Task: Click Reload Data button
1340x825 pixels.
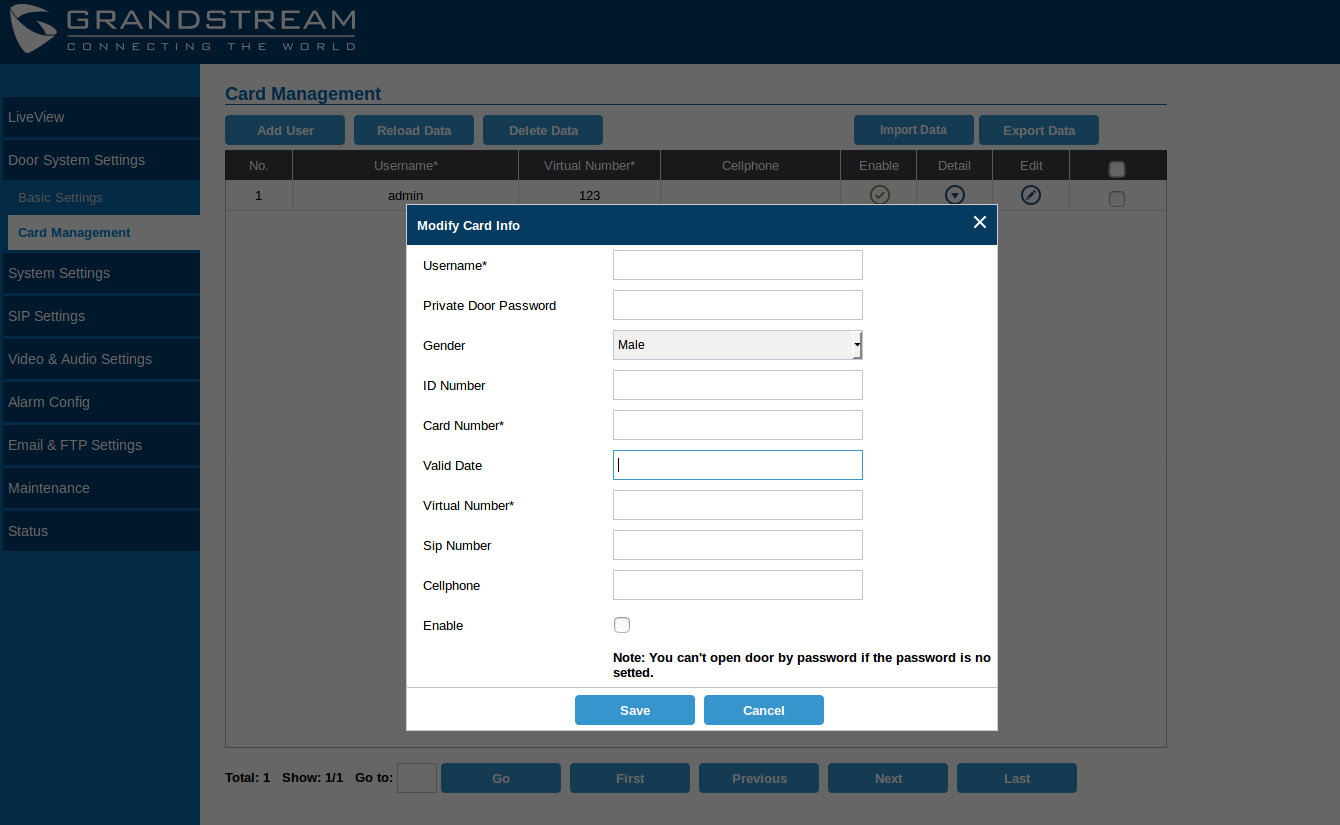Action: coord(414,130)
